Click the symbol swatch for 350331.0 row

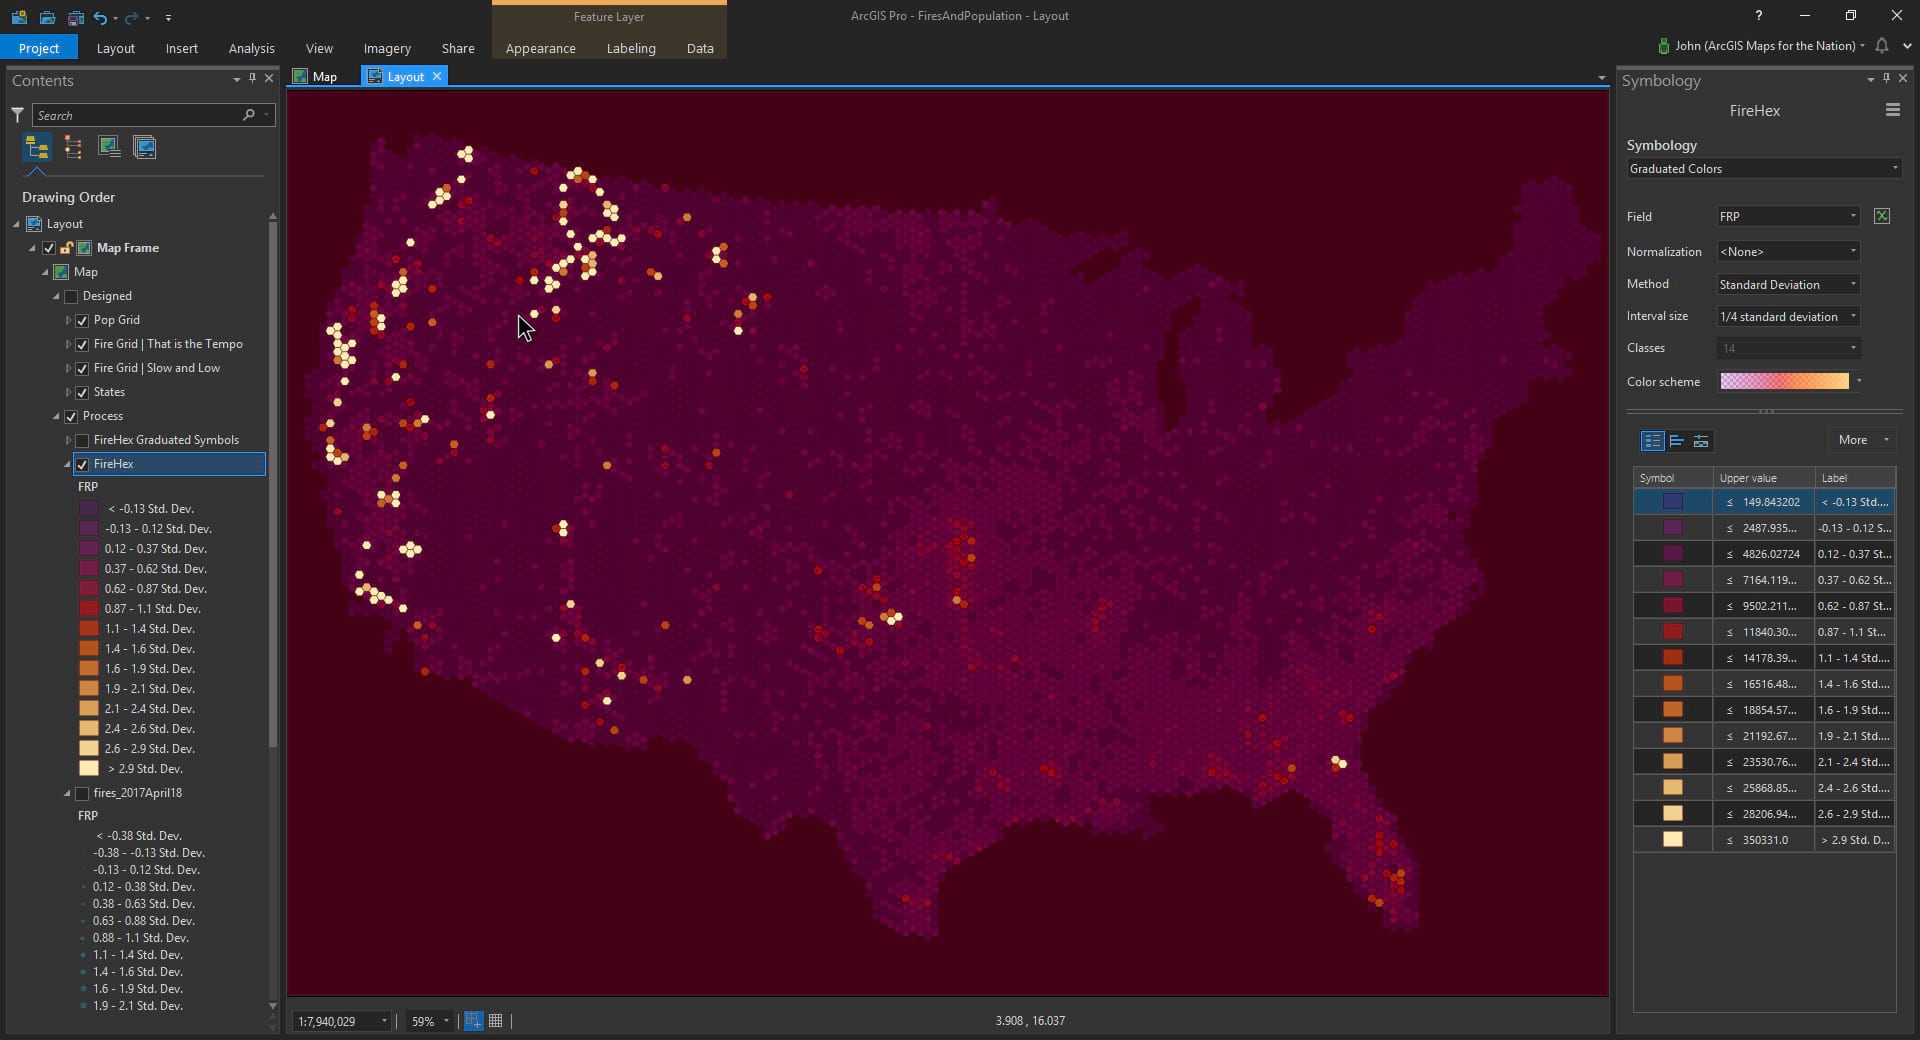tap(1673, 840)
